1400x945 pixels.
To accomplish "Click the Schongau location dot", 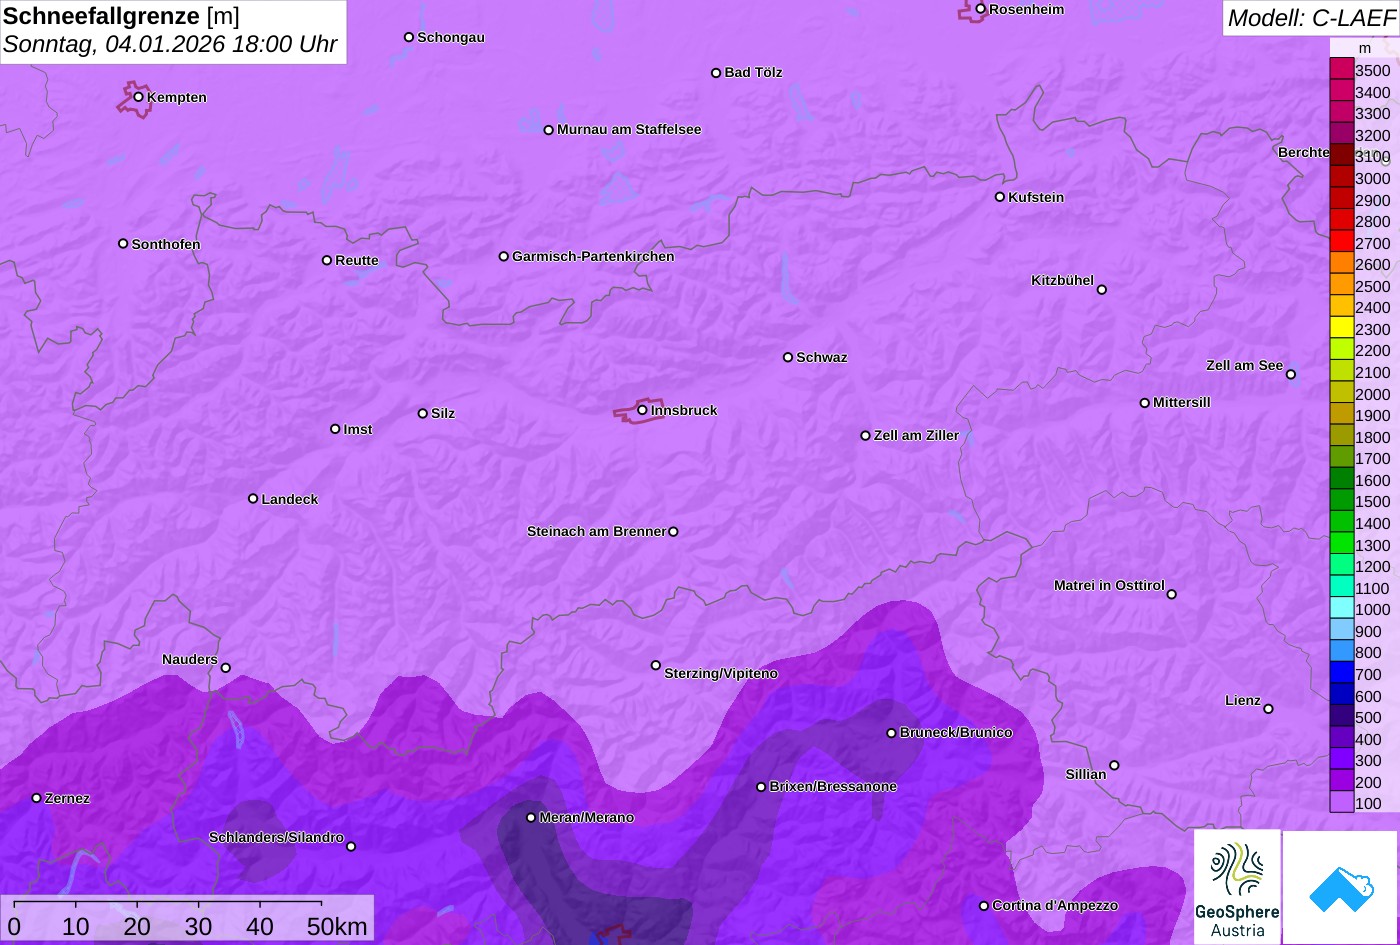I will [409, 37].
